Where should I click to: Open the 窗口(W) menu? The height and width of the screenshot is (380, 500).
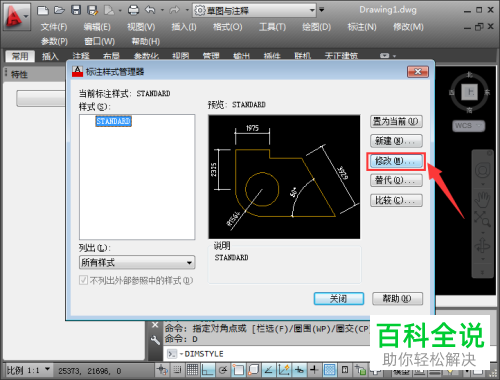pyautogui.click(x=99, y=42)
